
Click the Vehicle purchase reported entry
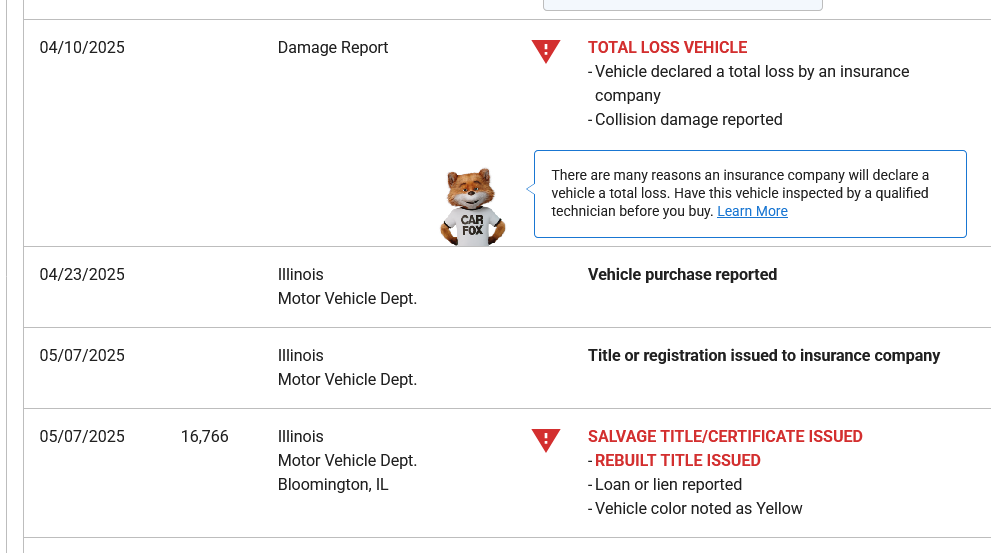point(682,274)
